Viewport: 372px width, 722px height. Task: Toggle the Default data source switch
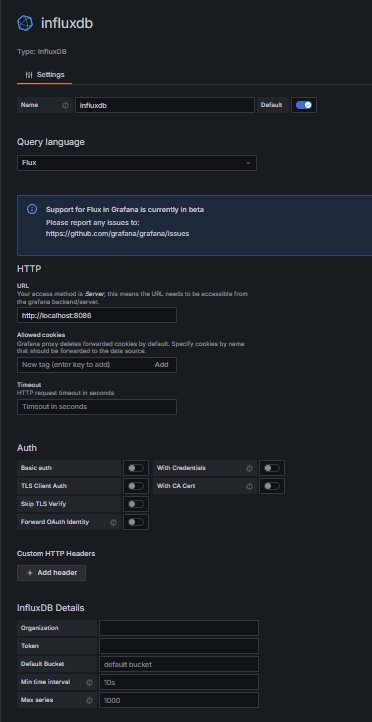tap(304, 105)
